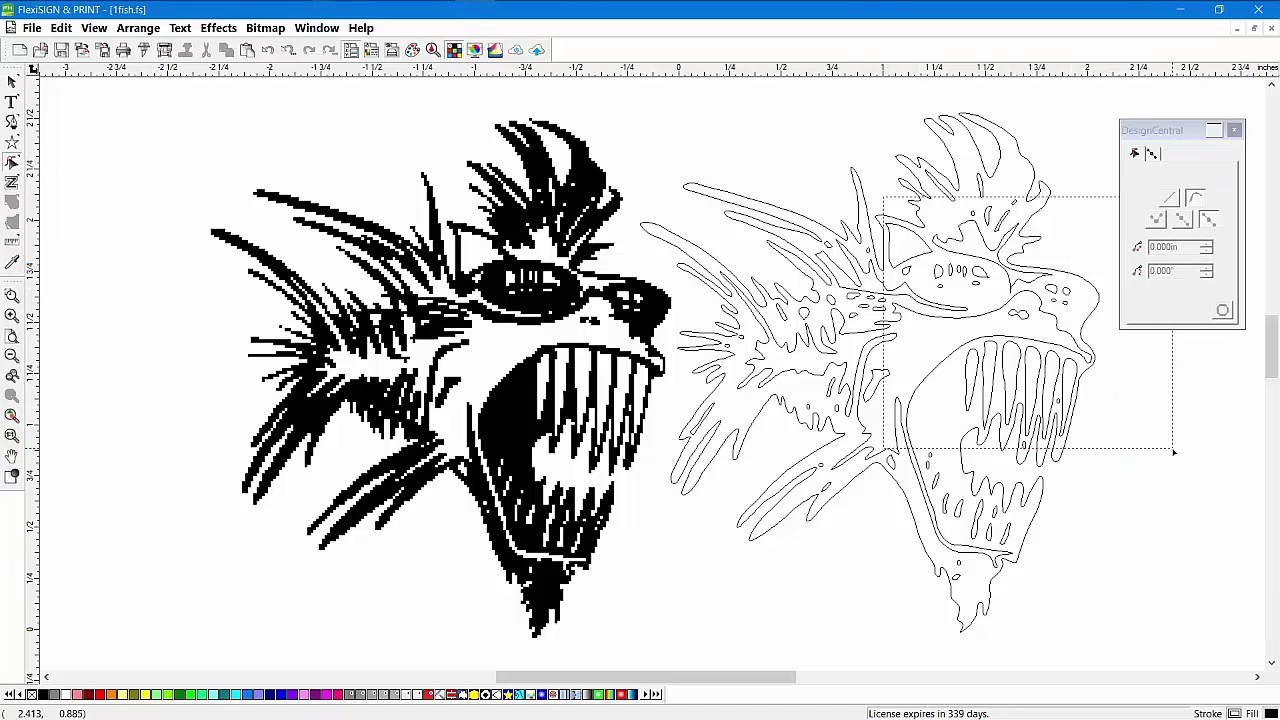Select the pan hand tool
The height and width of the screenshot is (720, 1280).
click(12, 456)
